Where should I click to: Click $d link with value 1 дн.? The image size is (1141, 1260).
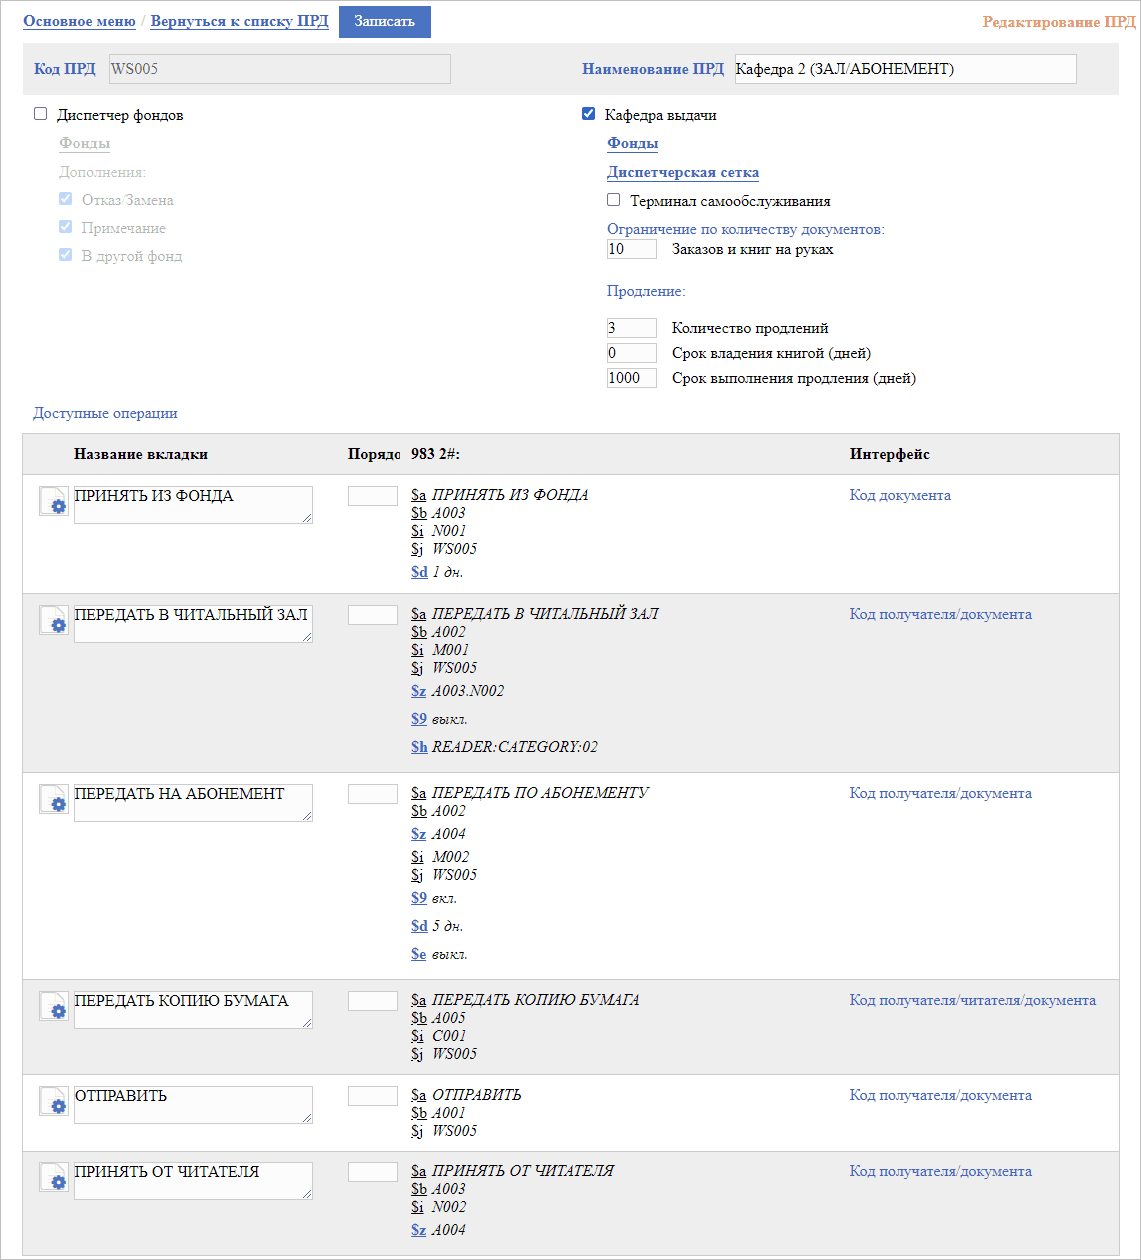click(x=419, y=572)
